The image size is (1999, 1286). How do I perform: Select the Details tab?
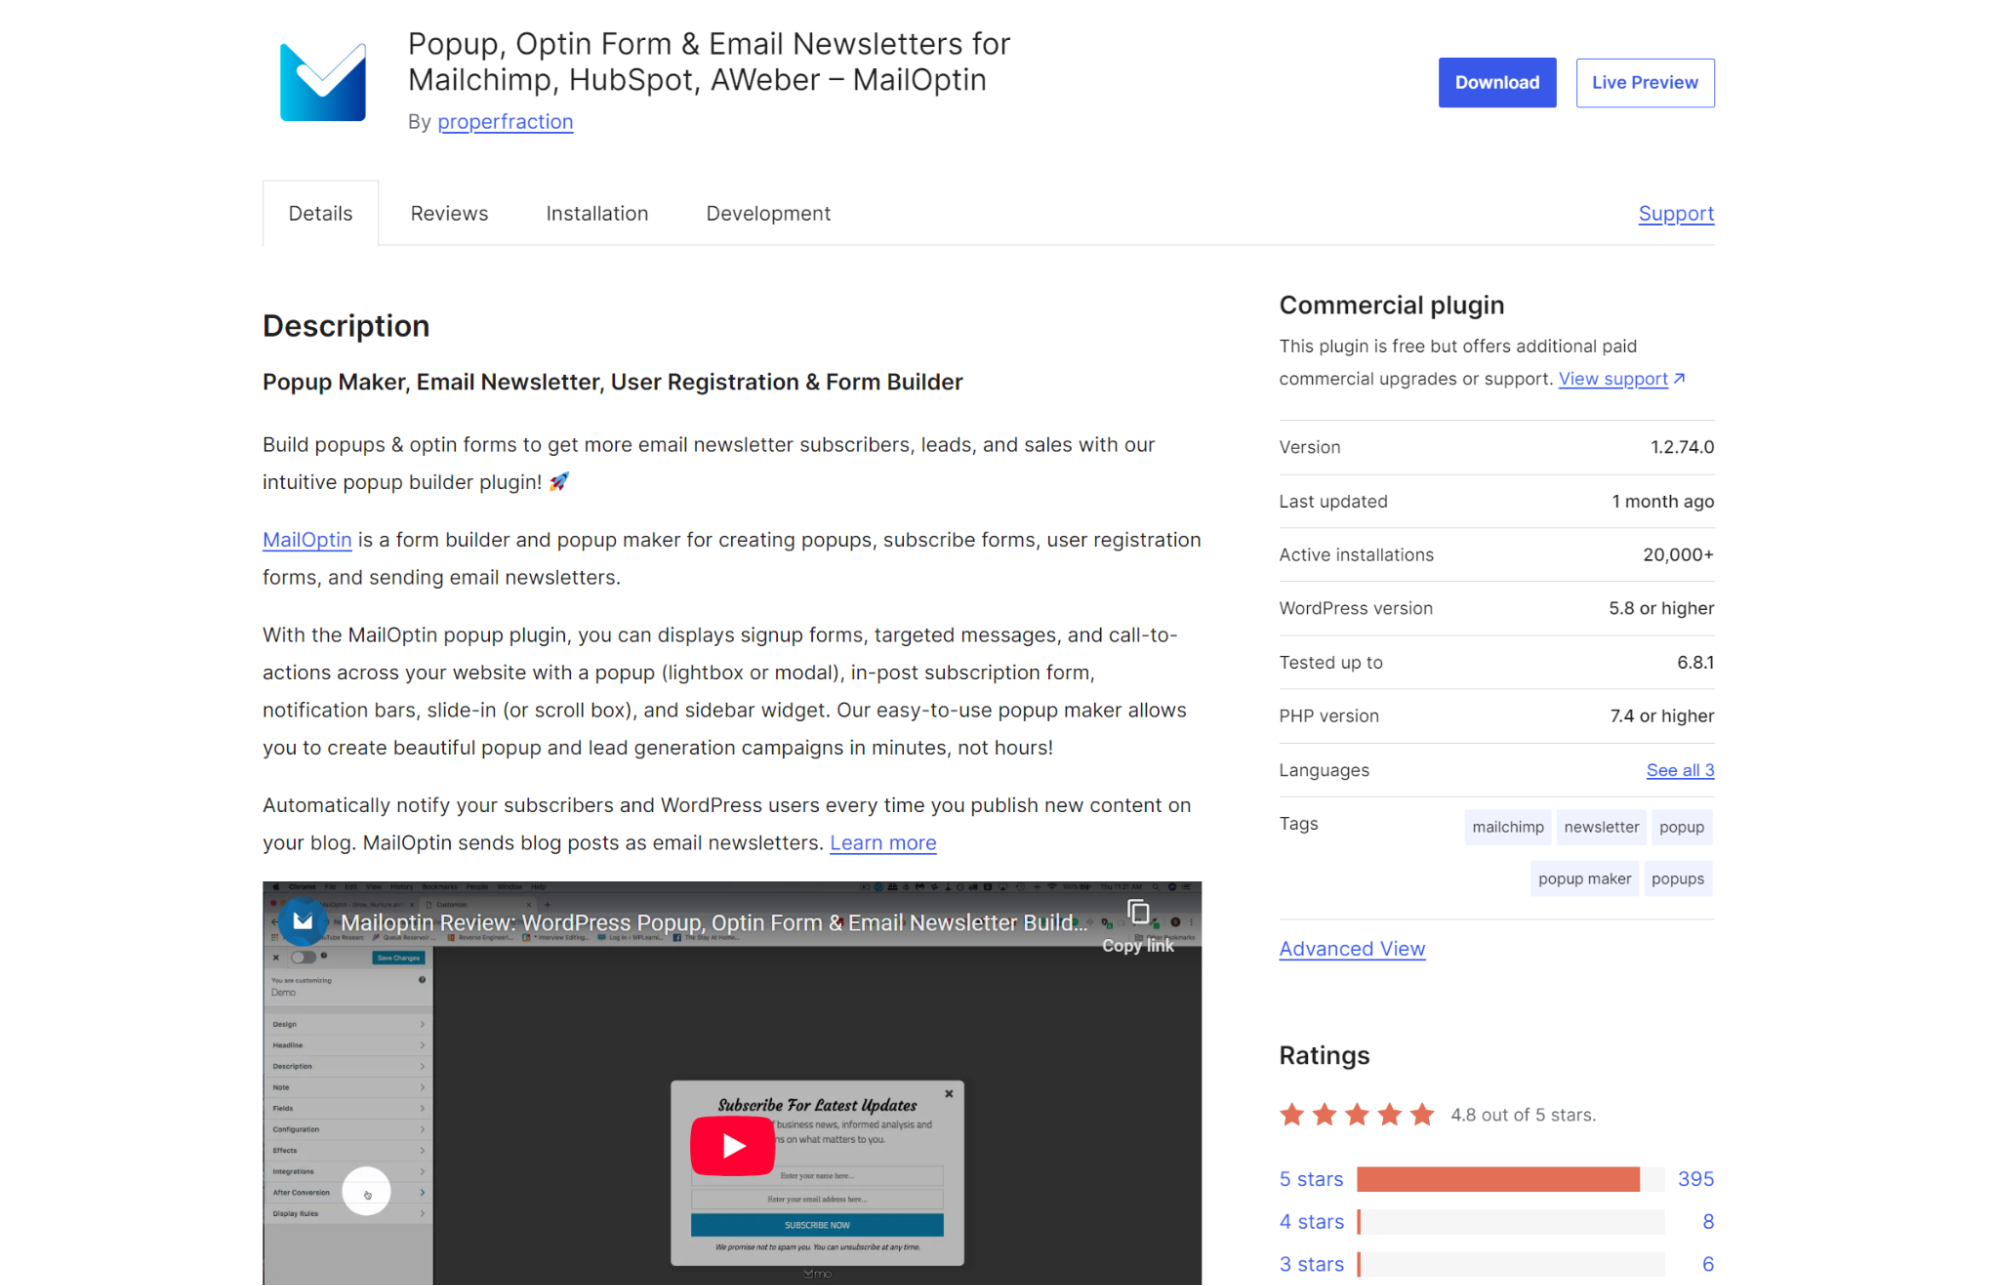320,213
